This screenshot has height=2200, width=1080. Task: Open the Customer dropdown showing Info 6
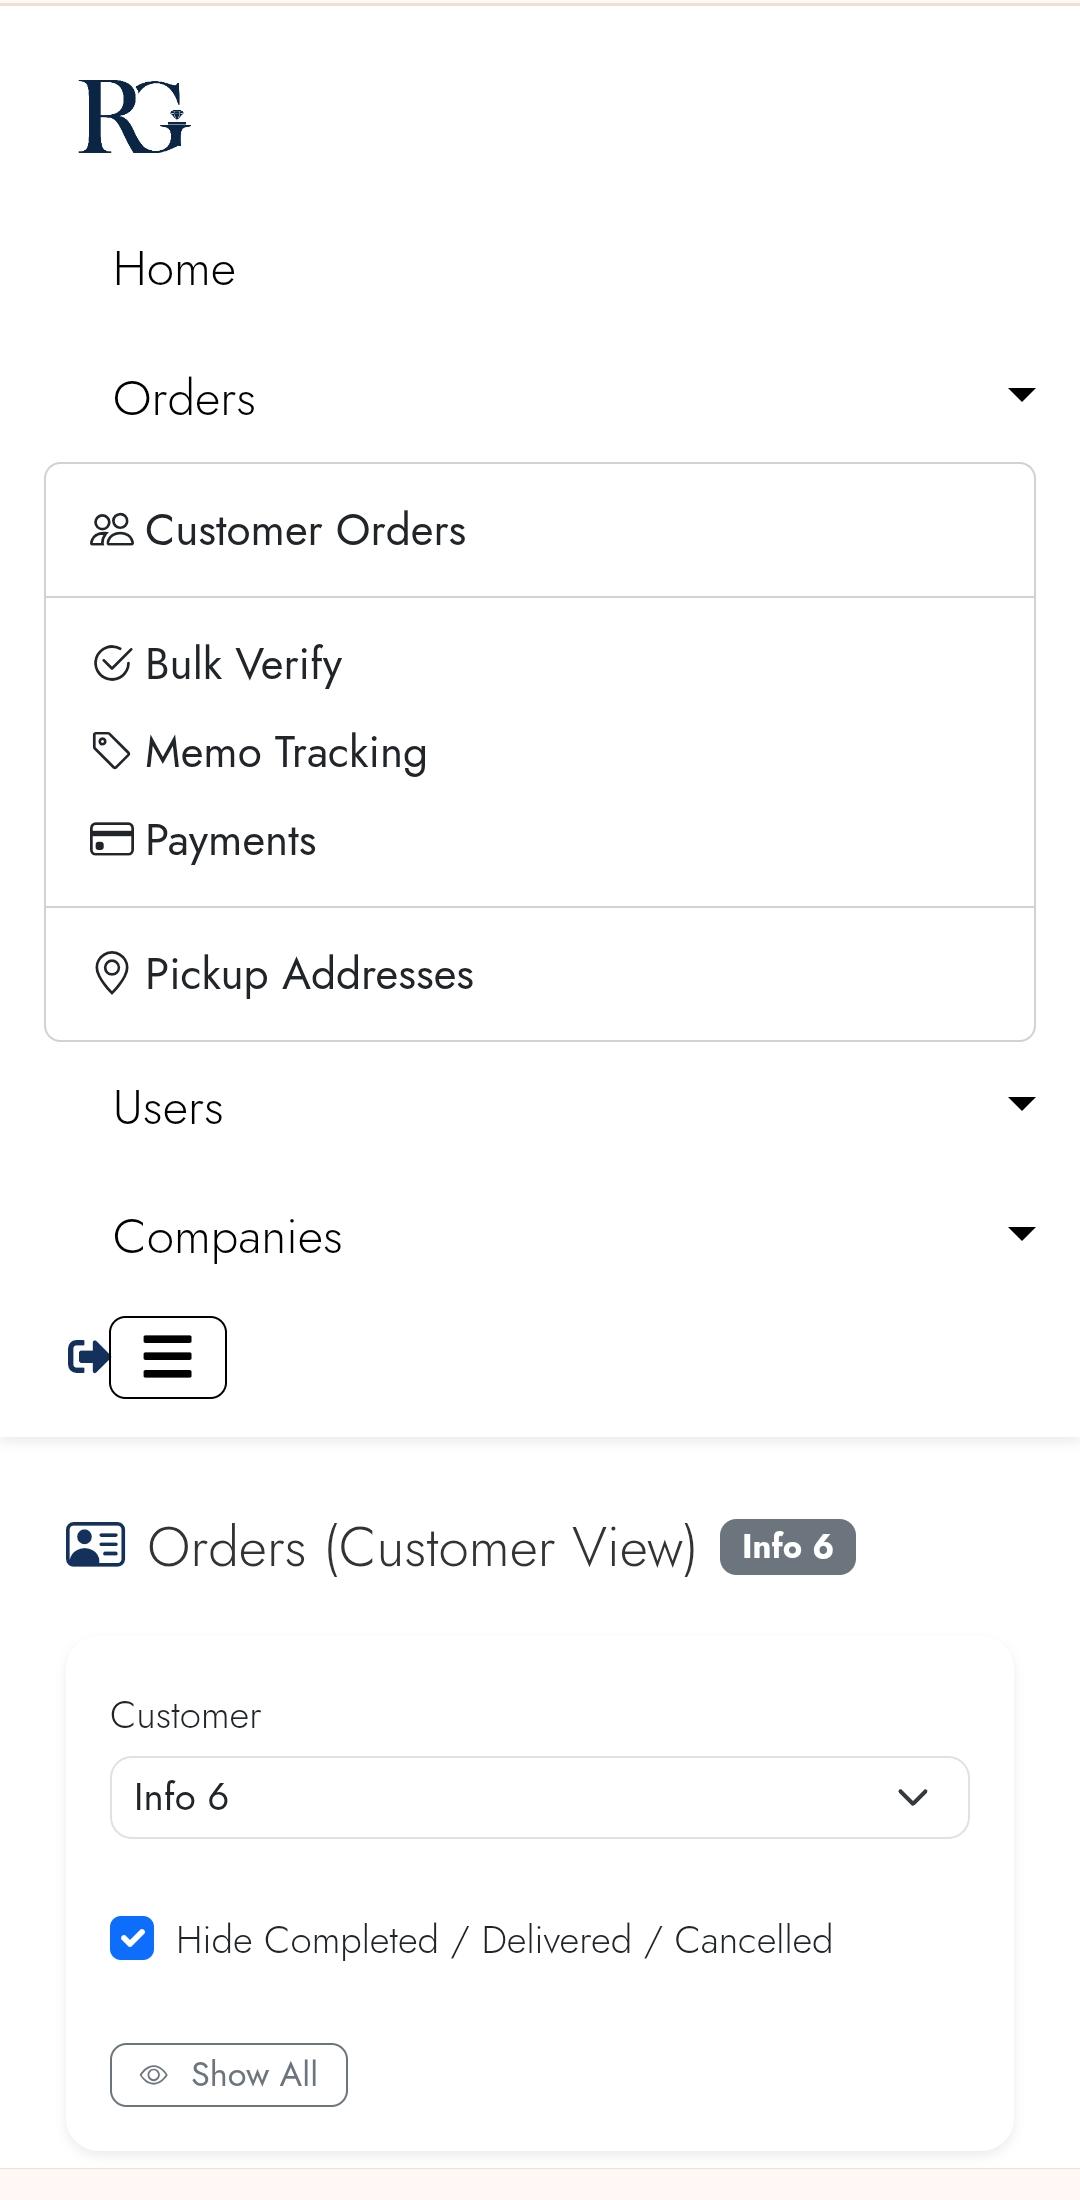(540, 1797)
